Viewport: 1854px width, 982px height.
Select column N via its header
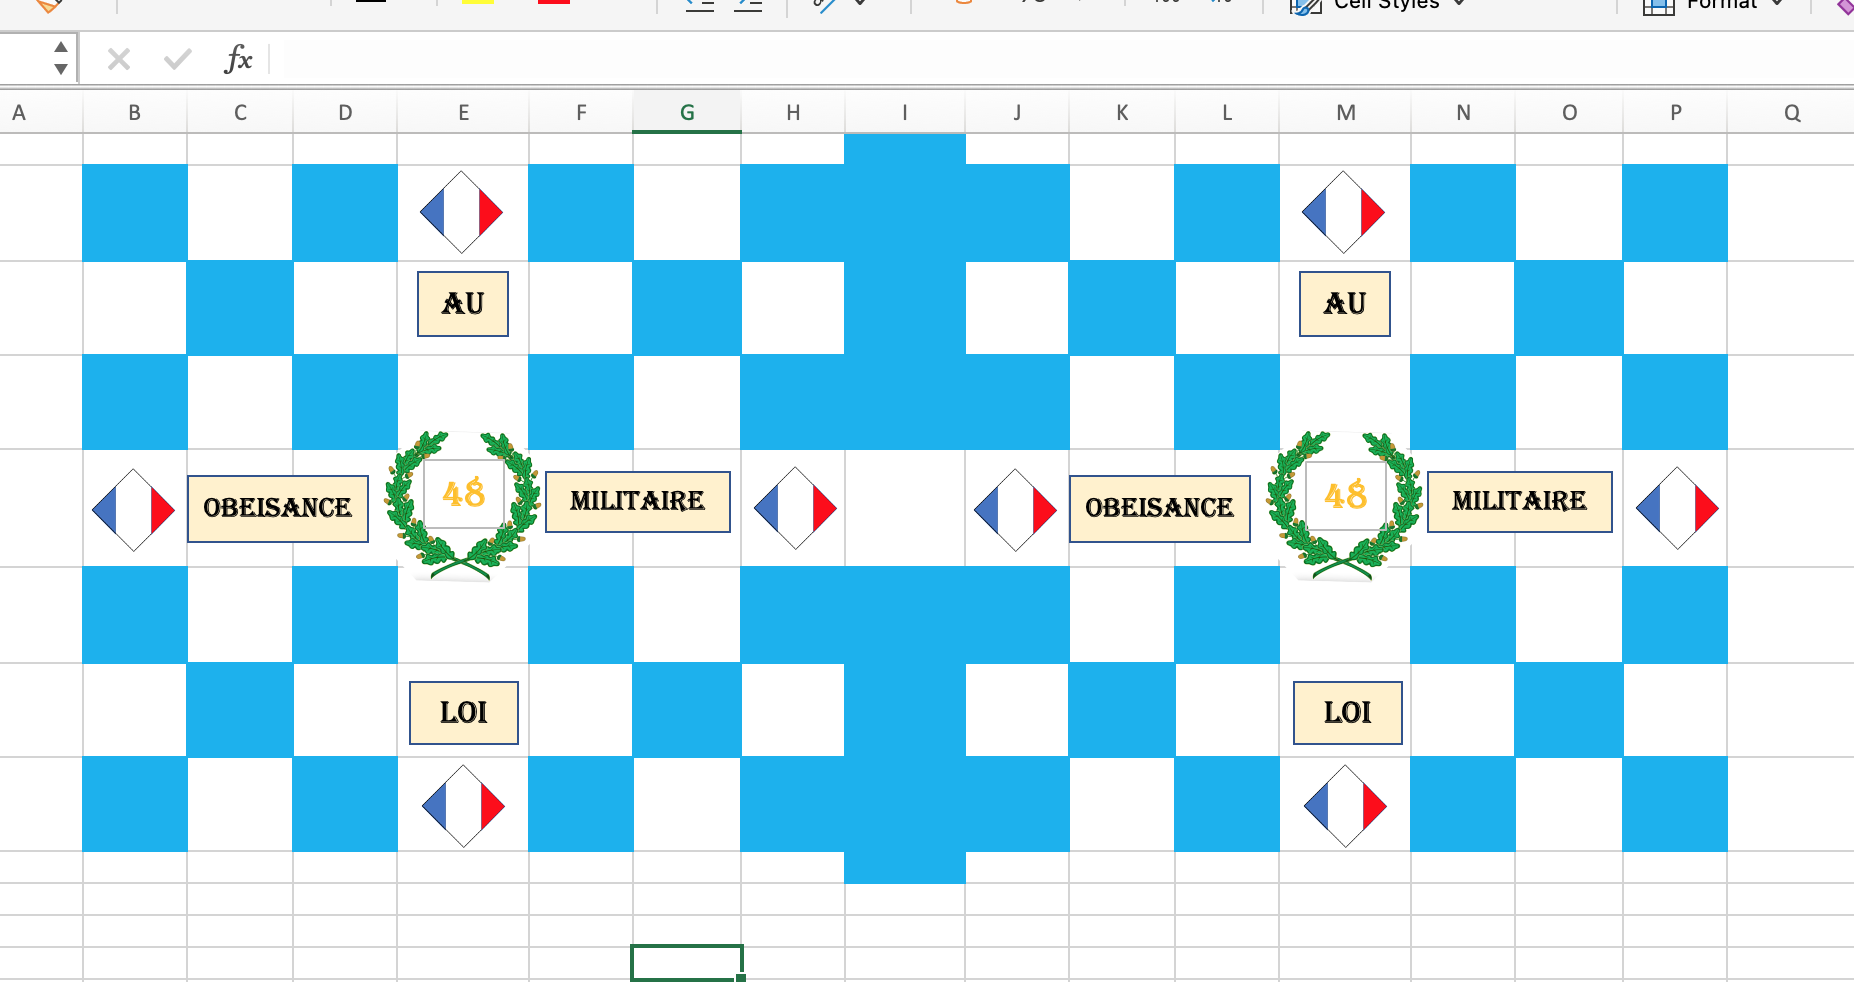pyautogui.click(x=1463, y=113)
